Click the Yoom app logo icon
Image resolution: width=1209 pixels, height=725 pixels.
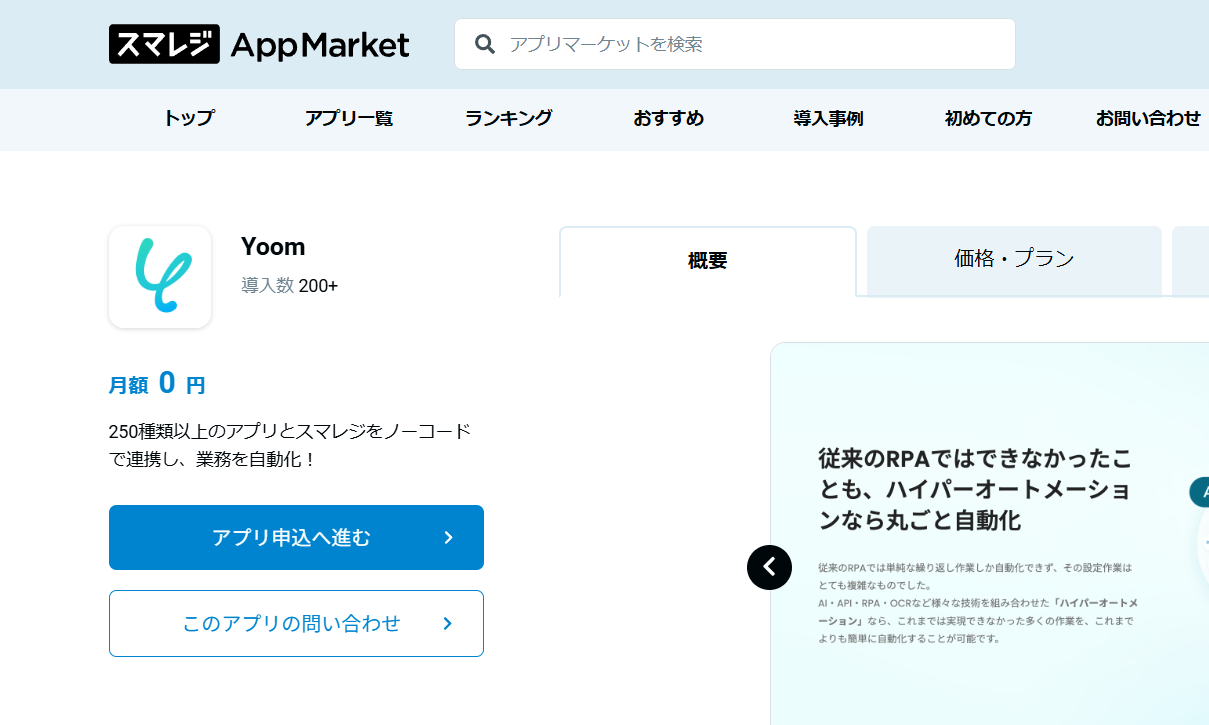tap(160, 277)
